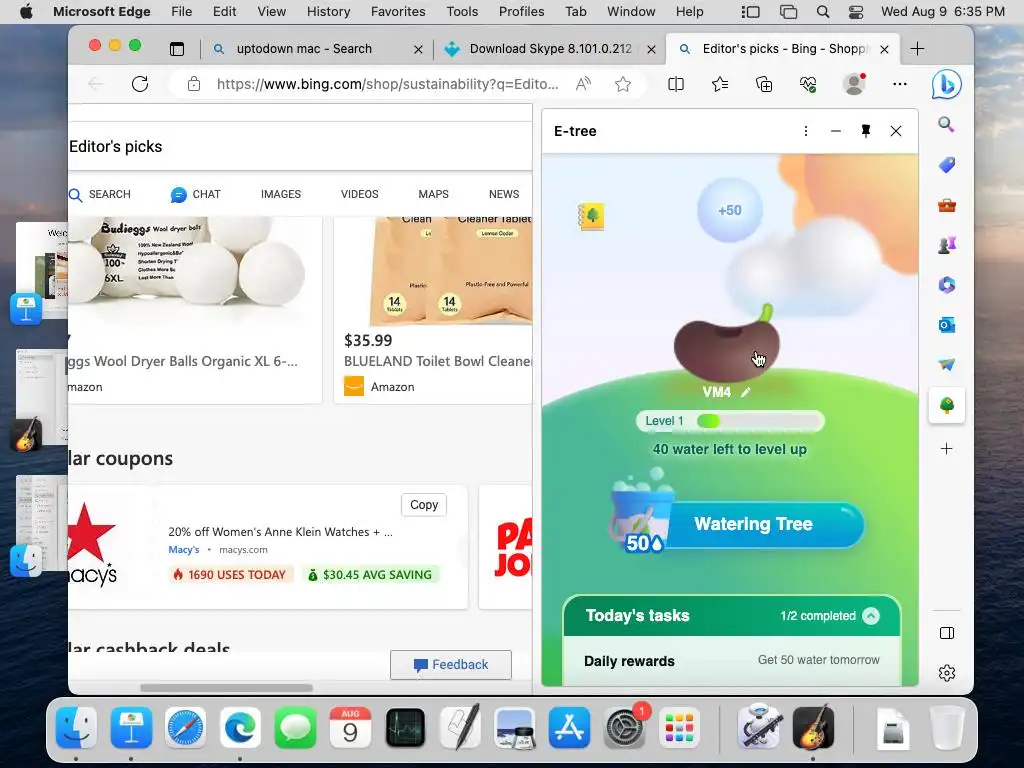
Task: Open the profile avatar menu
Action: coord(854,84)
